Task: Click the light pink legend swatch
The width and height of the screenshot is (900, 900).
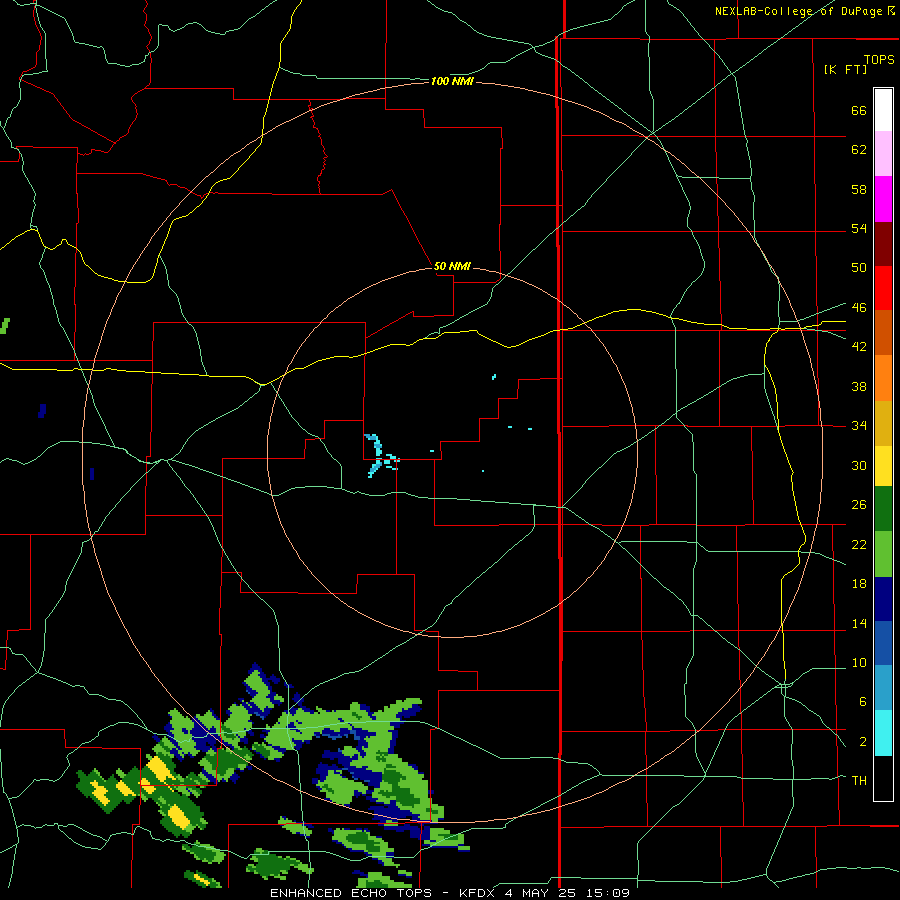Action: 883,153
